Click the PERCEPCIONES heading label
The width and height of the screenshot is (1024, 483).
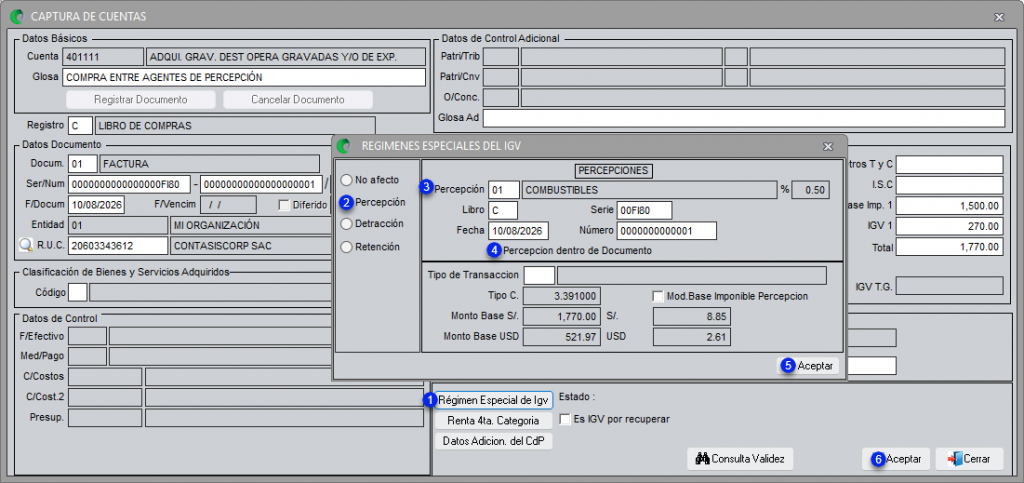point(614,170)
